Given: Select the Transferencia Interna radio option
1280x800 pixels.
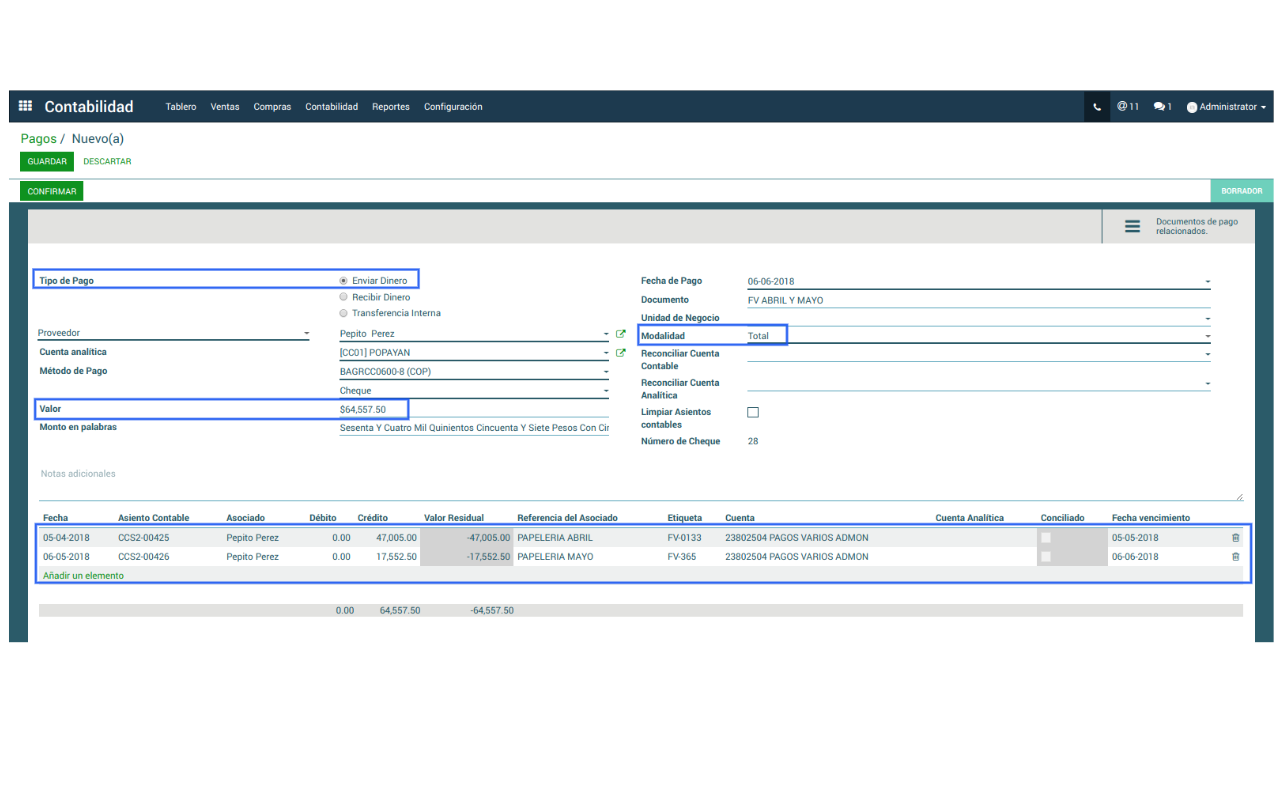Looking at the screenshot, I should [x=344, y=313].
